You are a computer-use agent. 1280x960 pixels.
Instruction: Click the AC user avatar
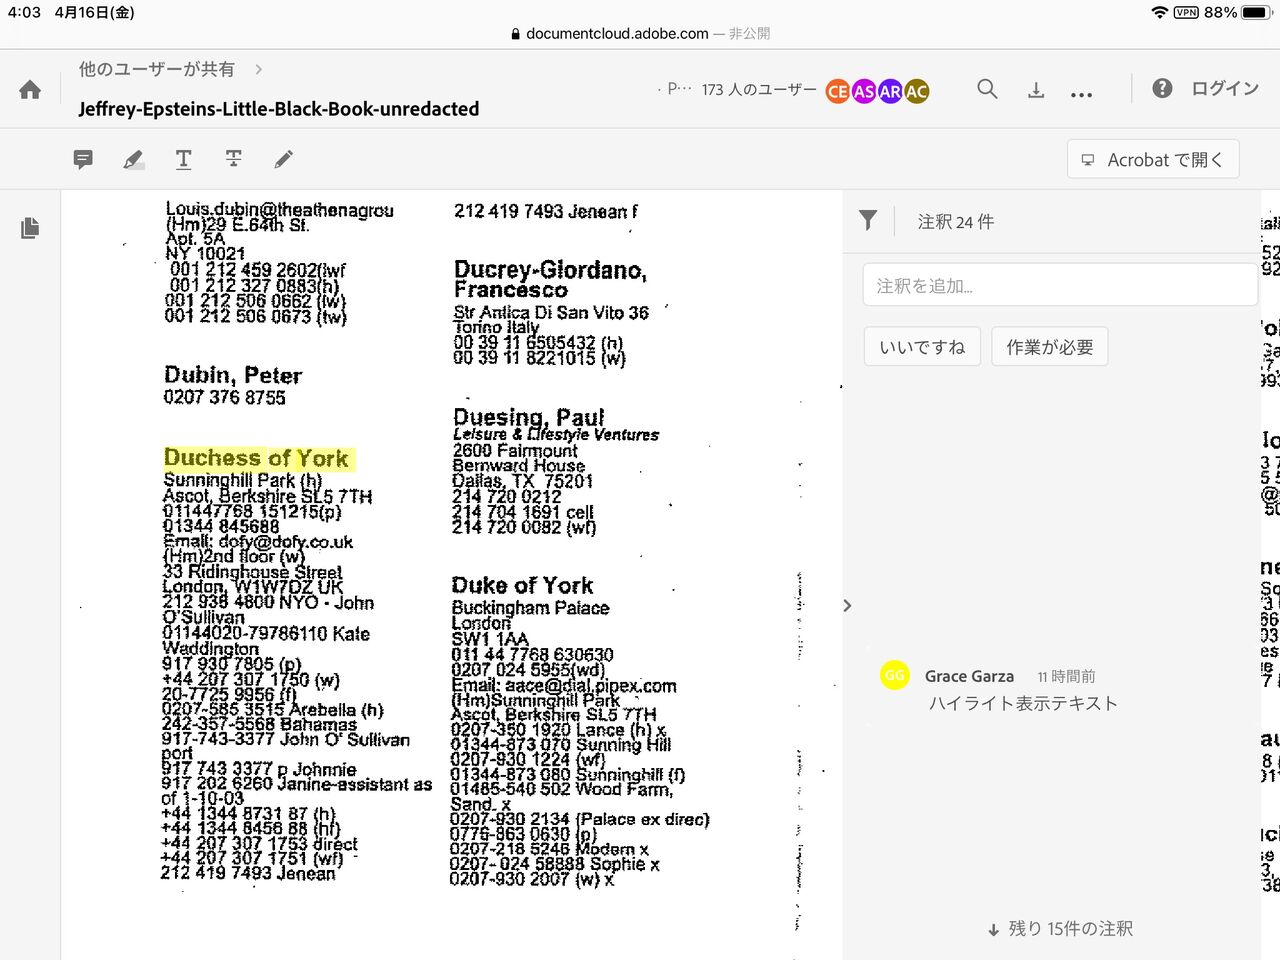pyautogui.click(x=916, y=92)
